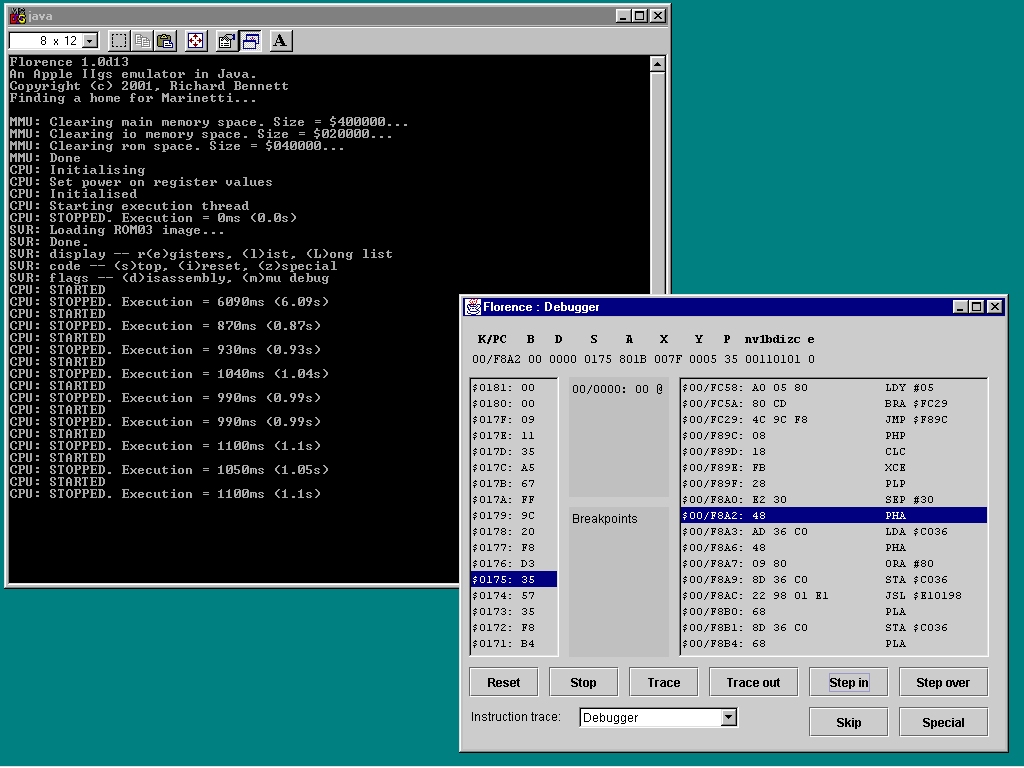Click the processor flags value 00110101

point(773,359)
